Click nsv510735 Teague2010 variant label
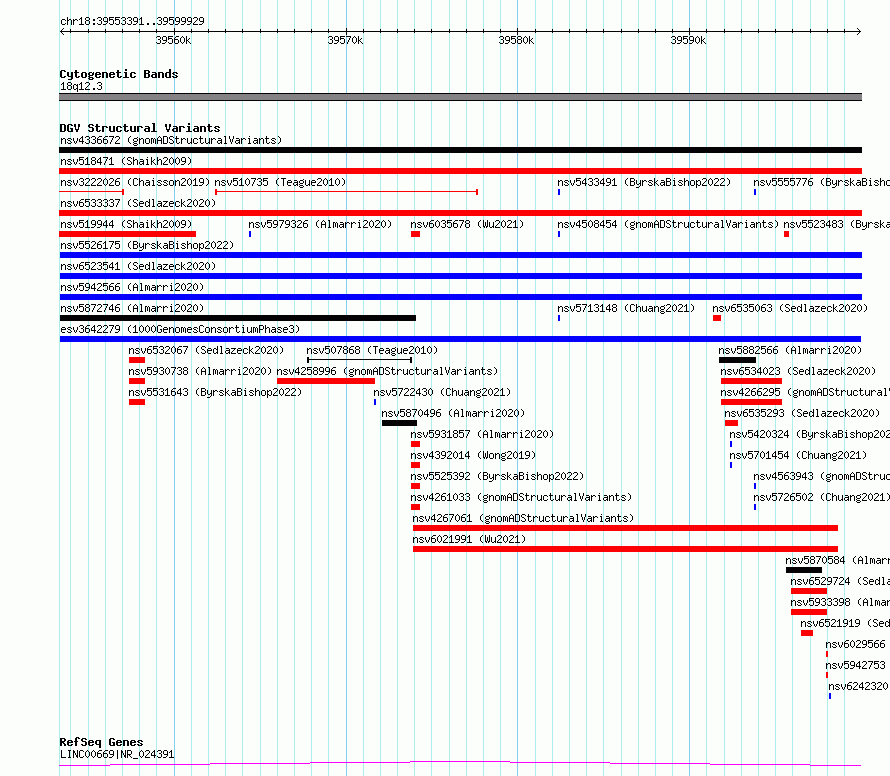 280,182
